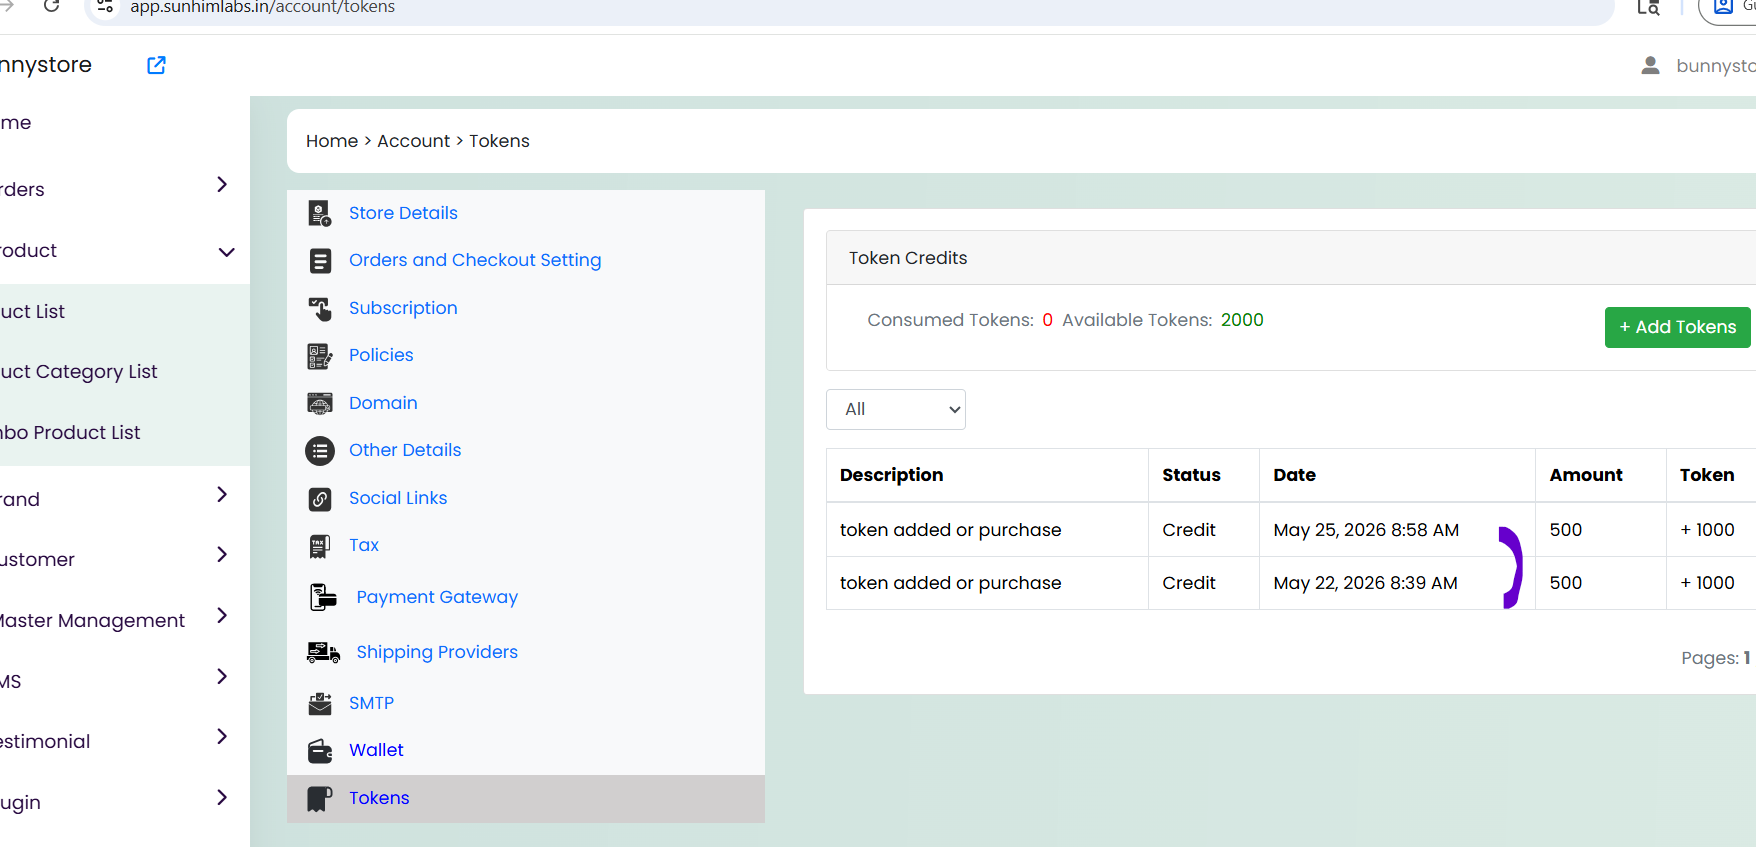
Task: Open Product List in the sidebar
Action: (x=32, y=312)
